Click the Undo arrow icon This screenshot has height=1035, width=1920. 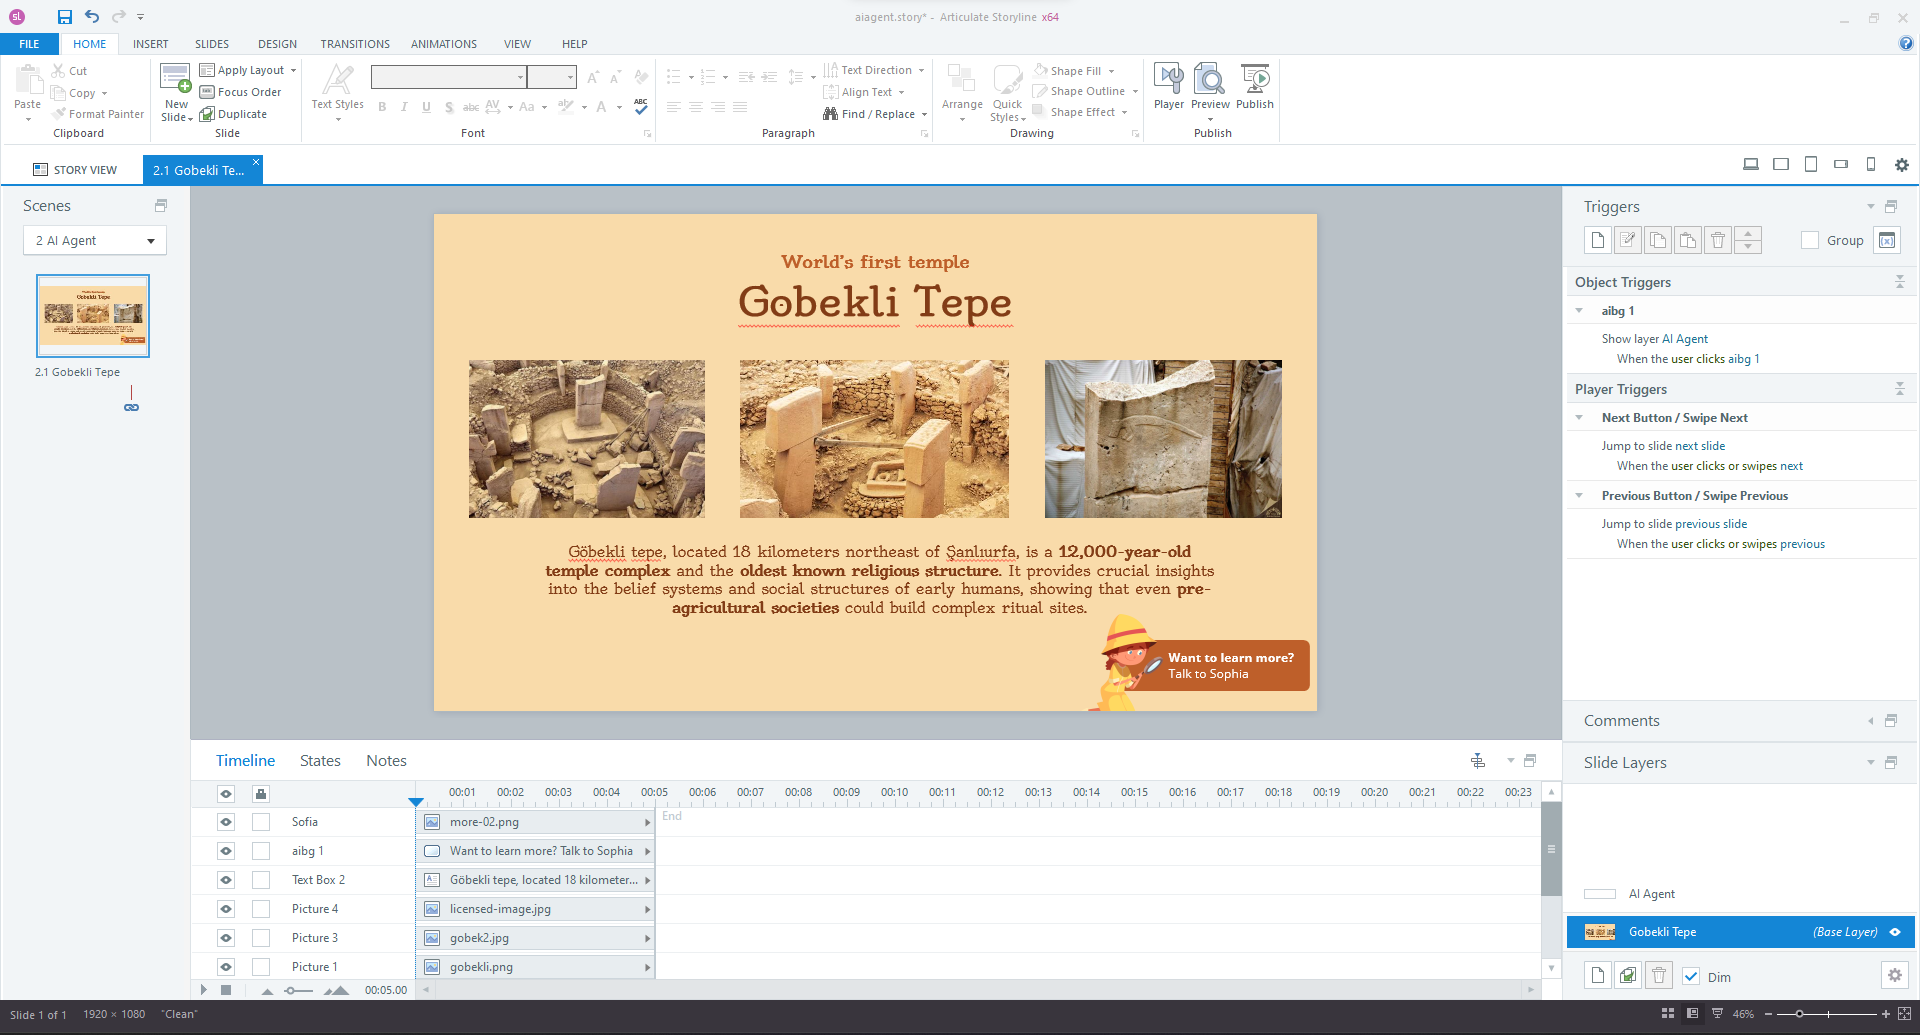click(92, 17)
